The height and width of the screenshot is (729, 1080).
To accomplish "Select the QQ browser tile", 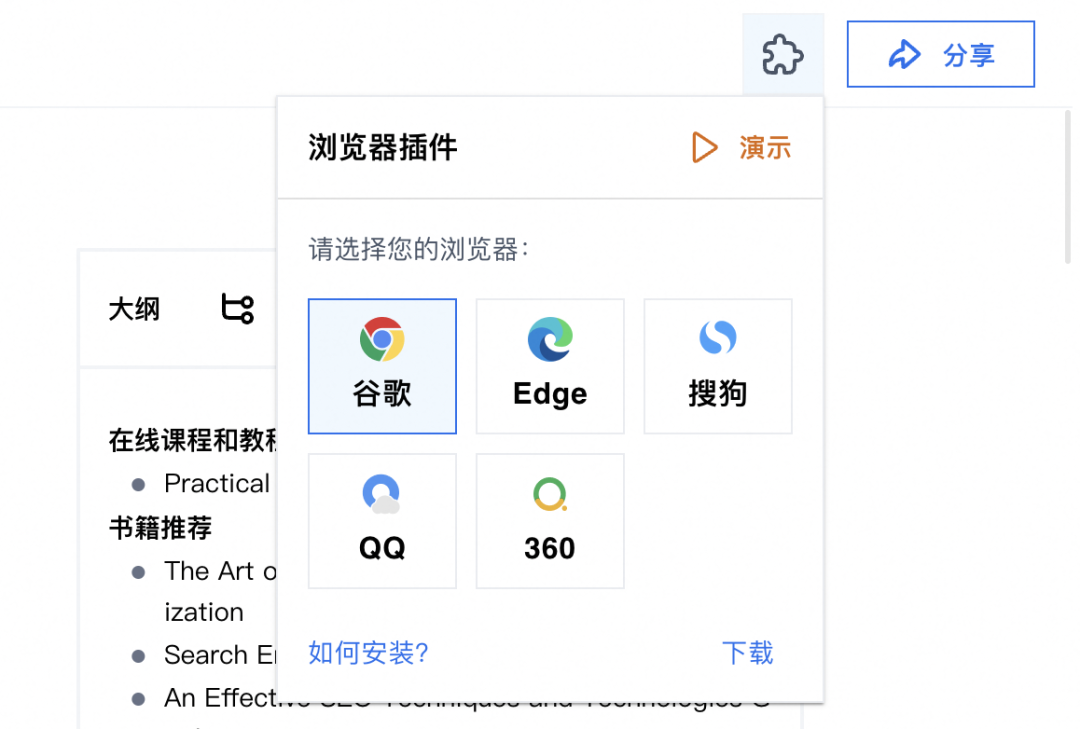I will pos(382,521).
